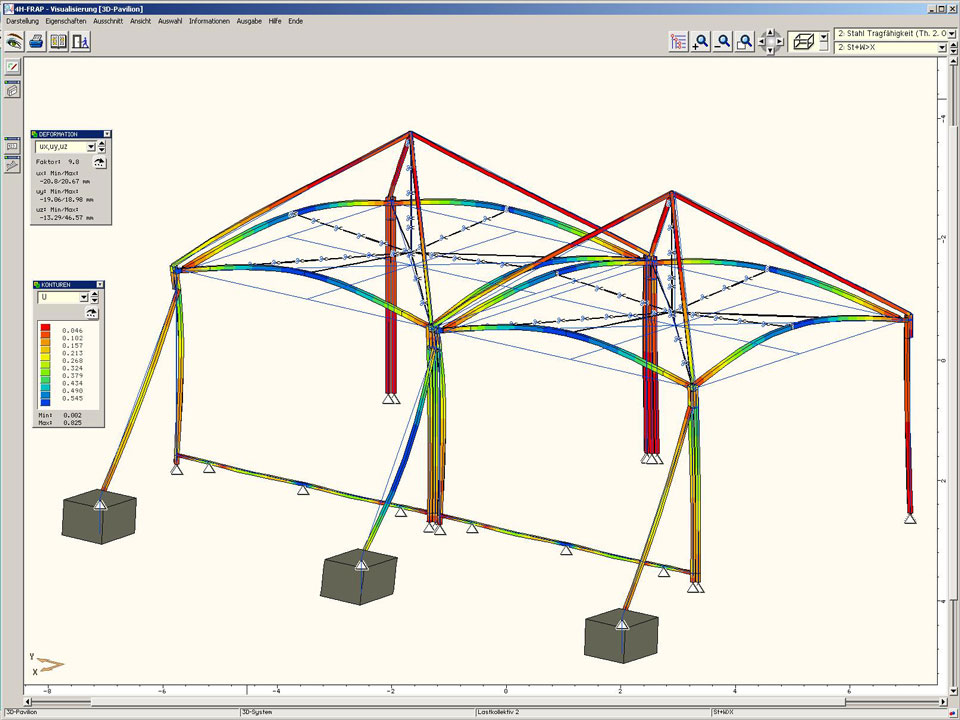Zoom out with the minus magnifier
Screen dimensions: 960x720
pyautogui.click(x=723, y=41)
